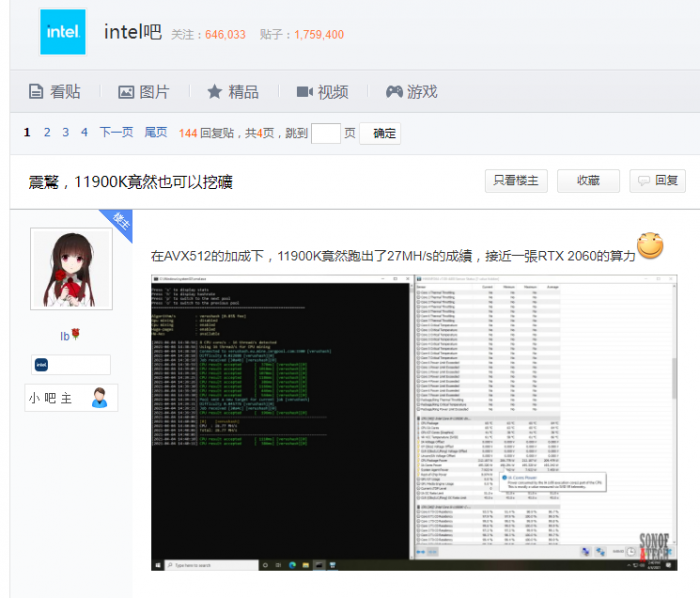The image size is (700, 598).
Task: Go to page 2 of the thread
Action: tap(47, 133)
